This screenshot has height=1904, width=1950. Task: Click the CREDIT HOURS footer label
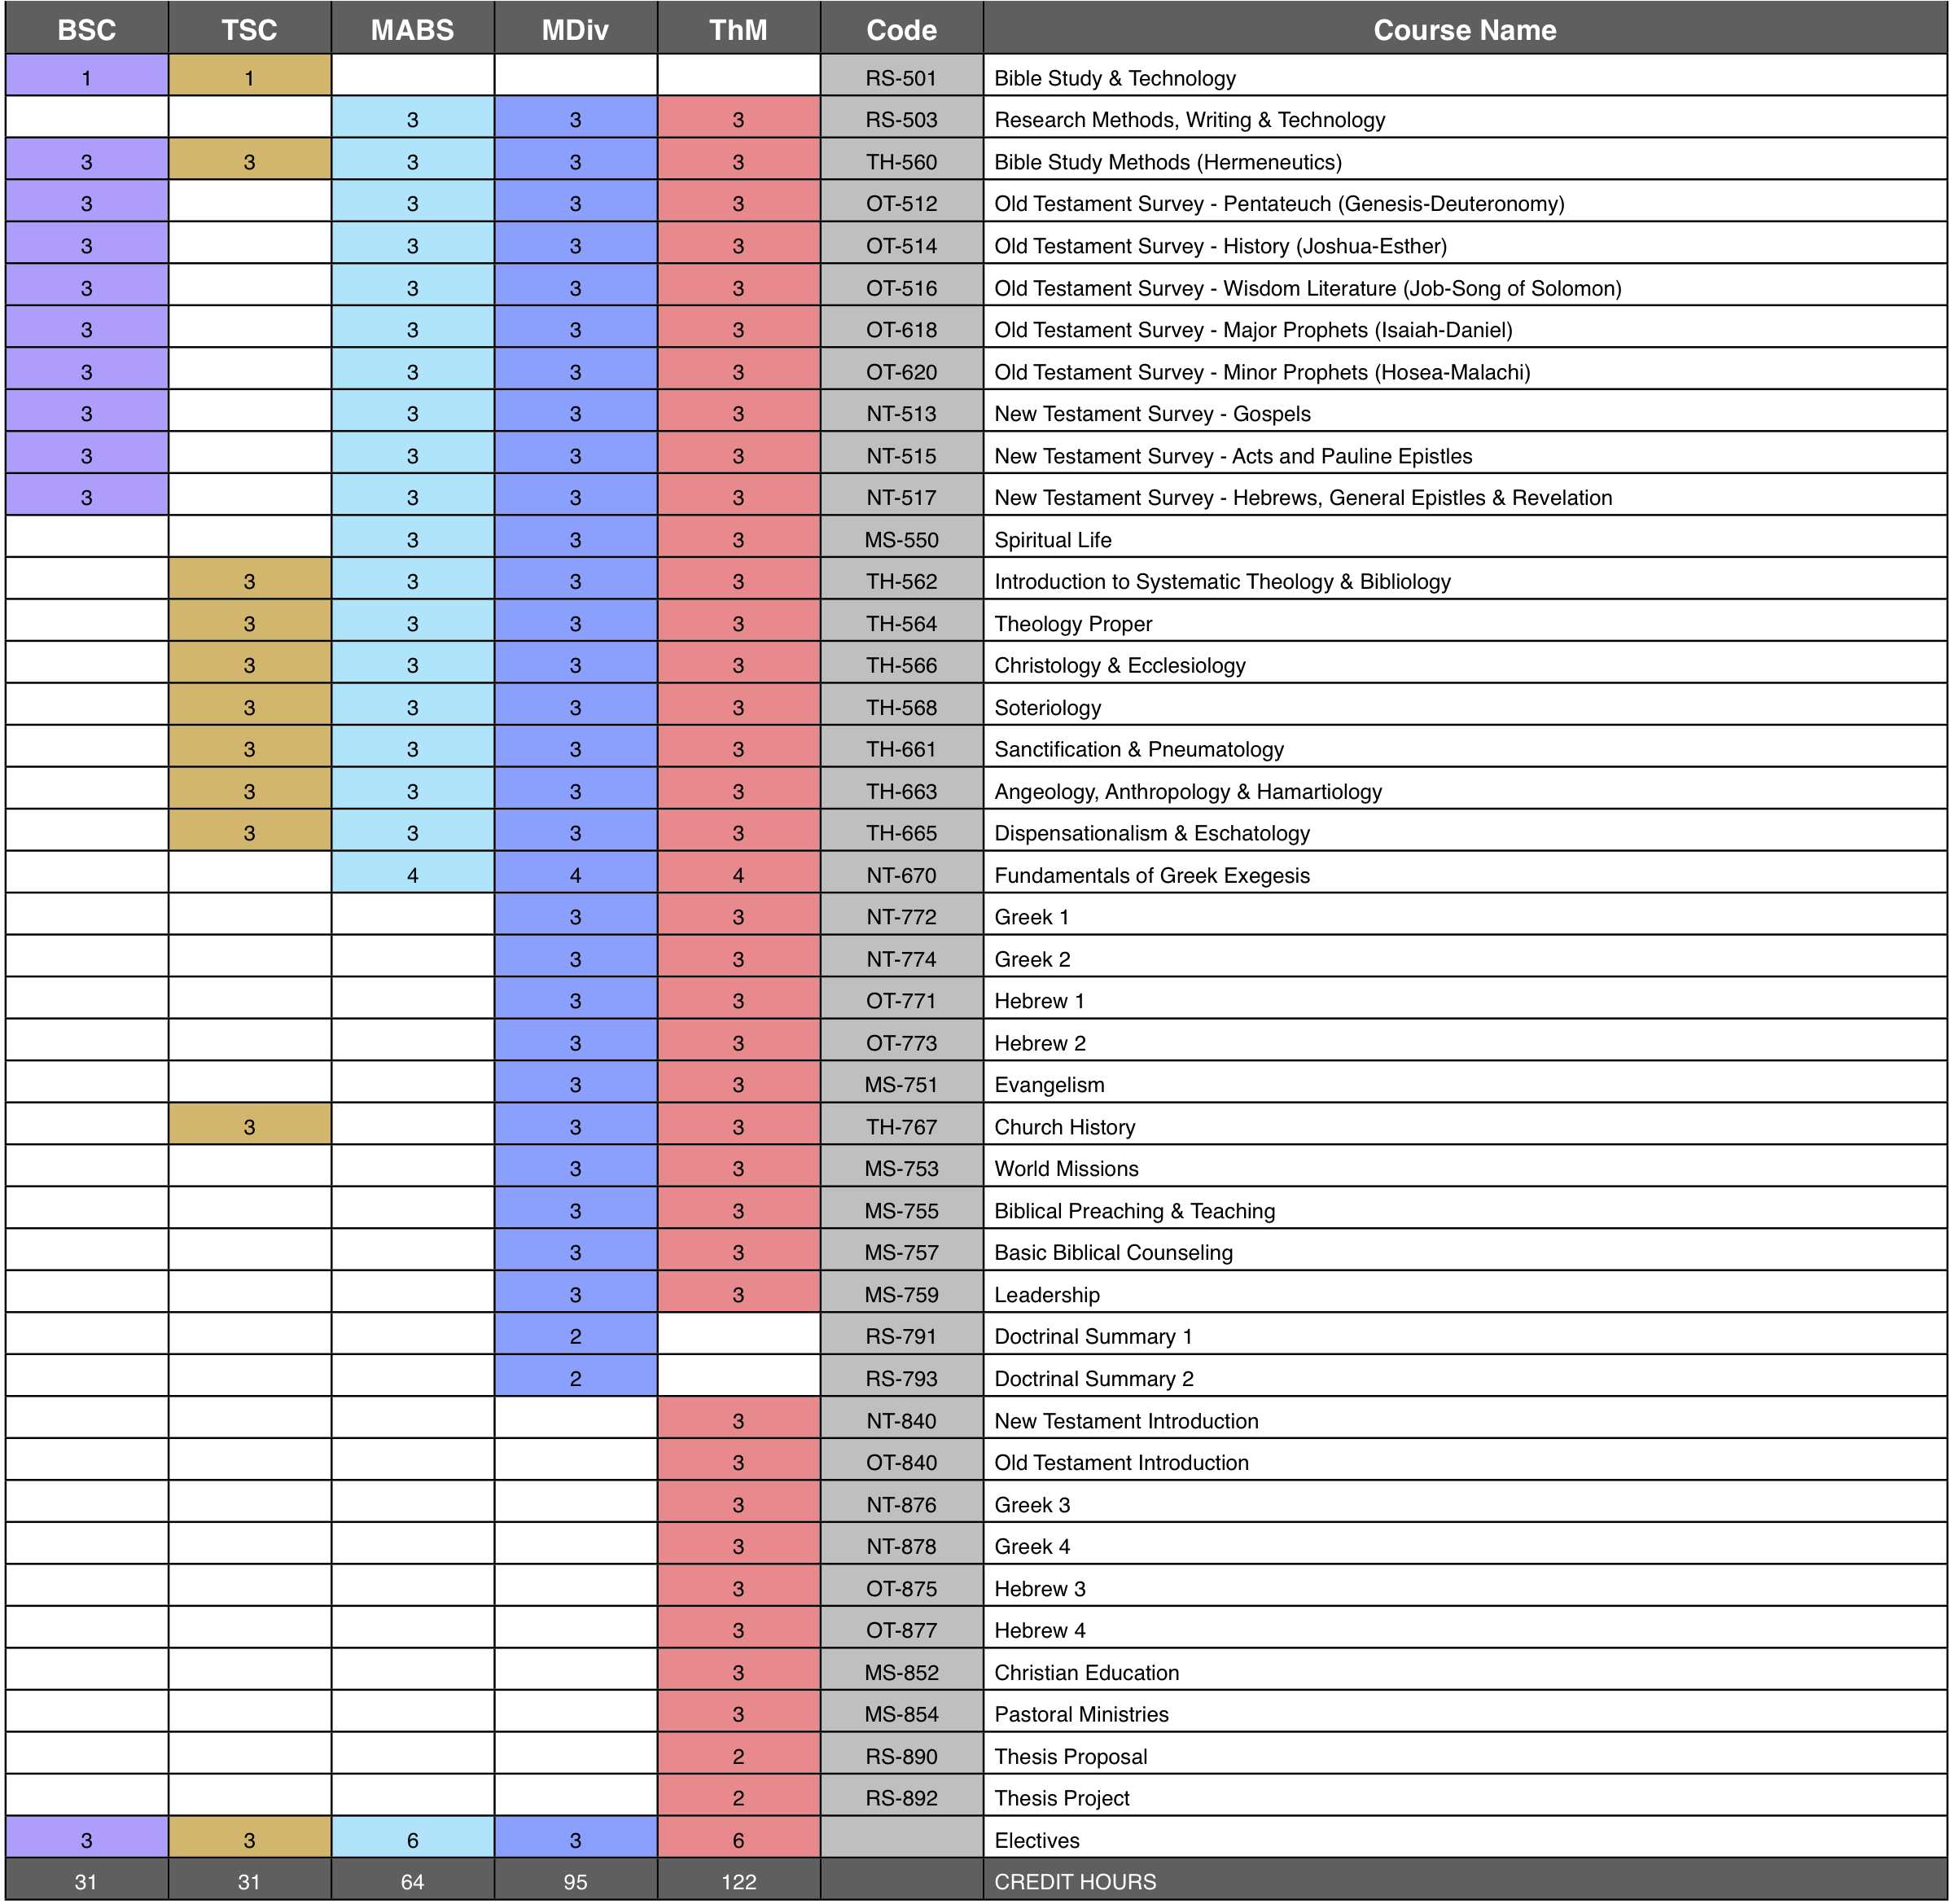click(1075, 1882)
